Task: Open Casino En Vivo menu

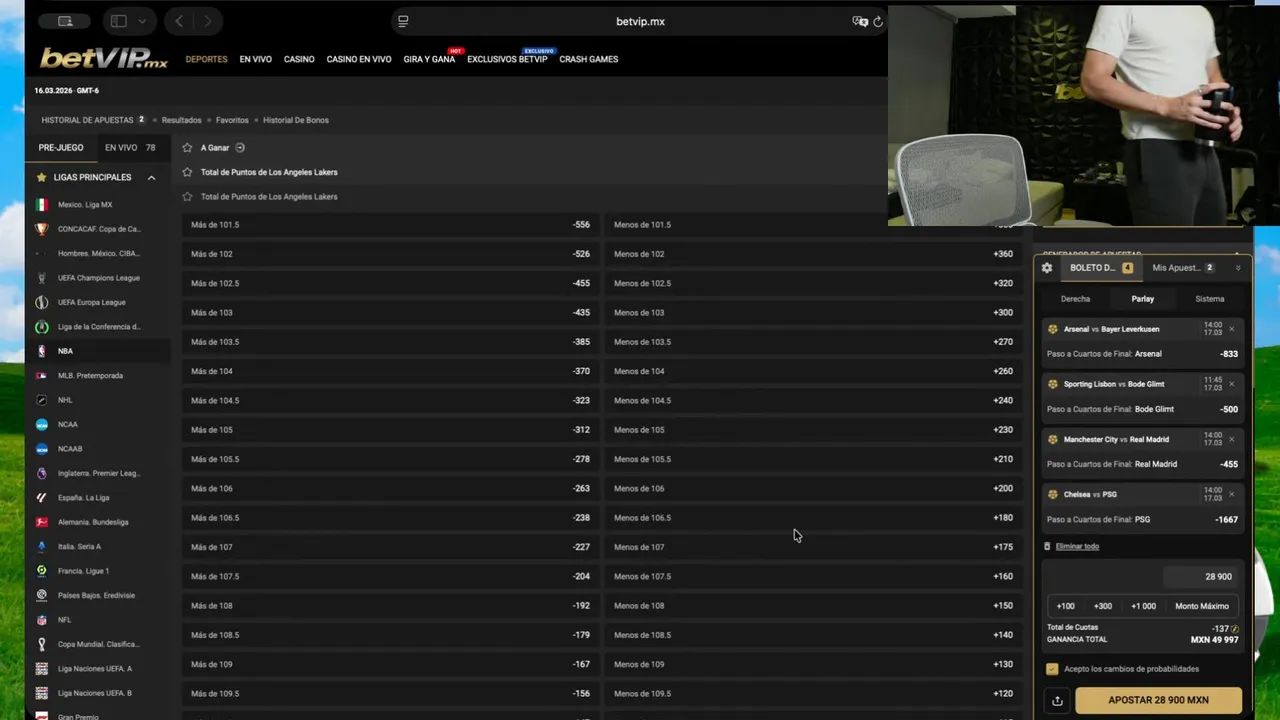Action: [x=359, y=59]
